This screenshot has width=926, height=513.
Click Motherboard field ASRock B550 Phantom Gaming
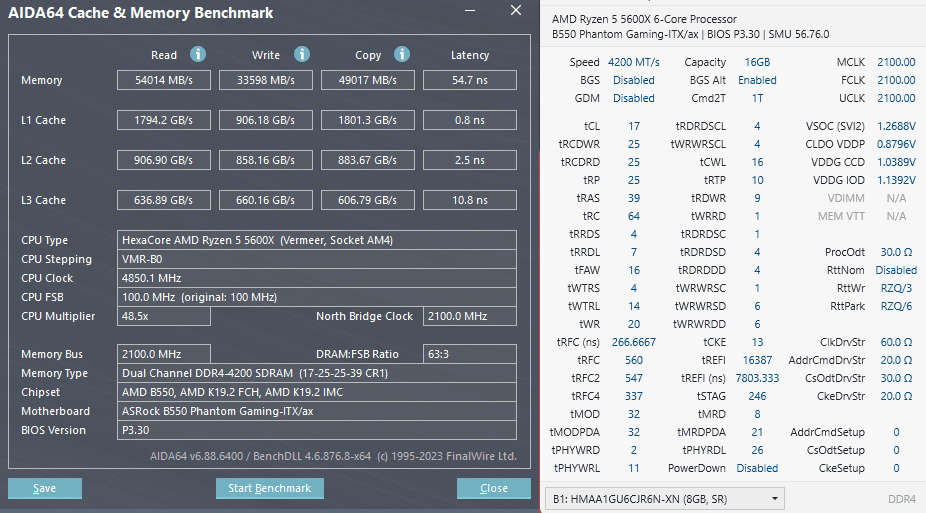(x=317, y=411)
